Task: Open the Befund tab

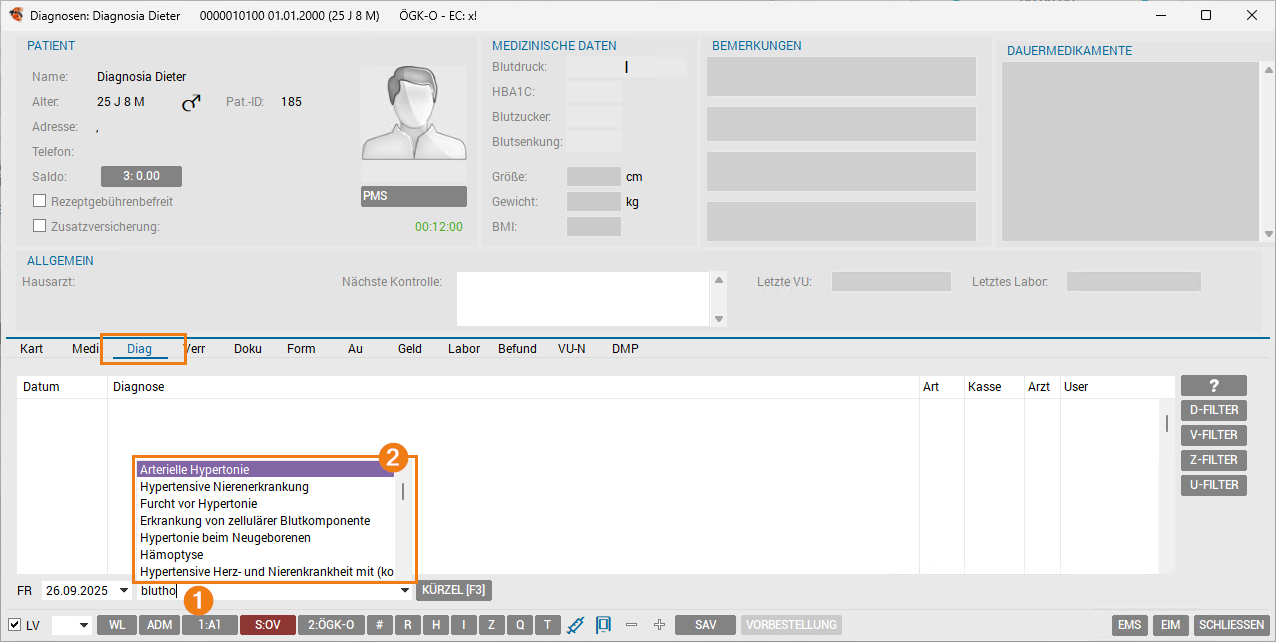Action: coord(517,349)
